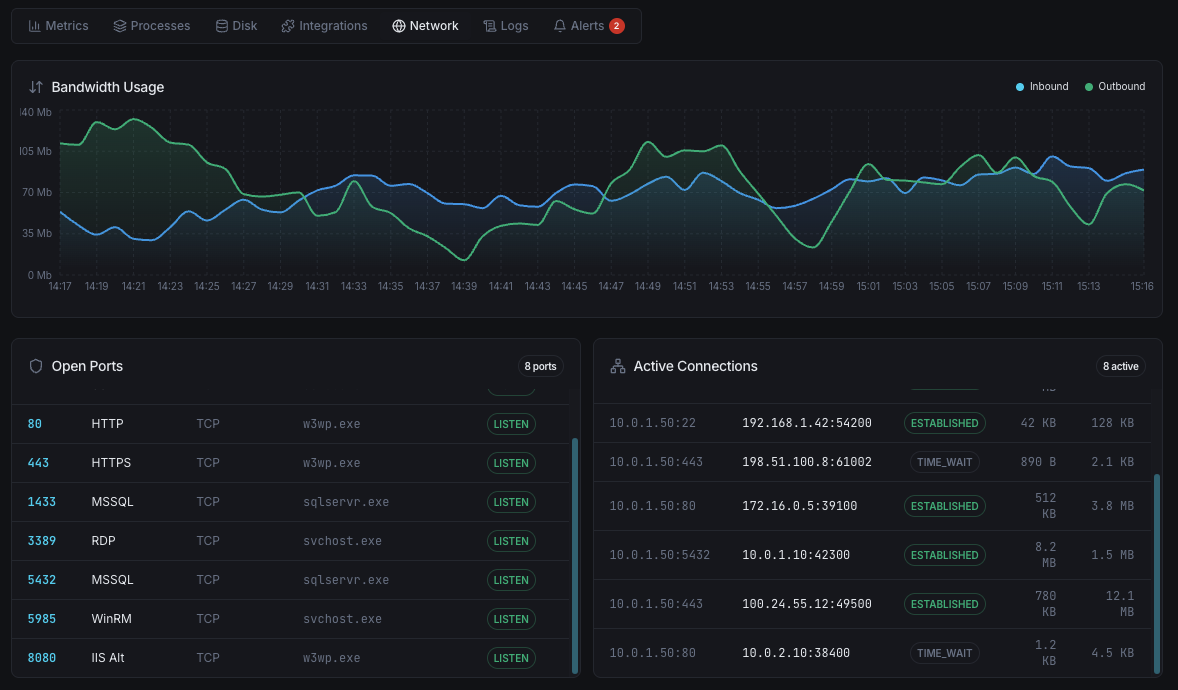Click the Bandwidth Usage arrows icon

pos(36,87)
